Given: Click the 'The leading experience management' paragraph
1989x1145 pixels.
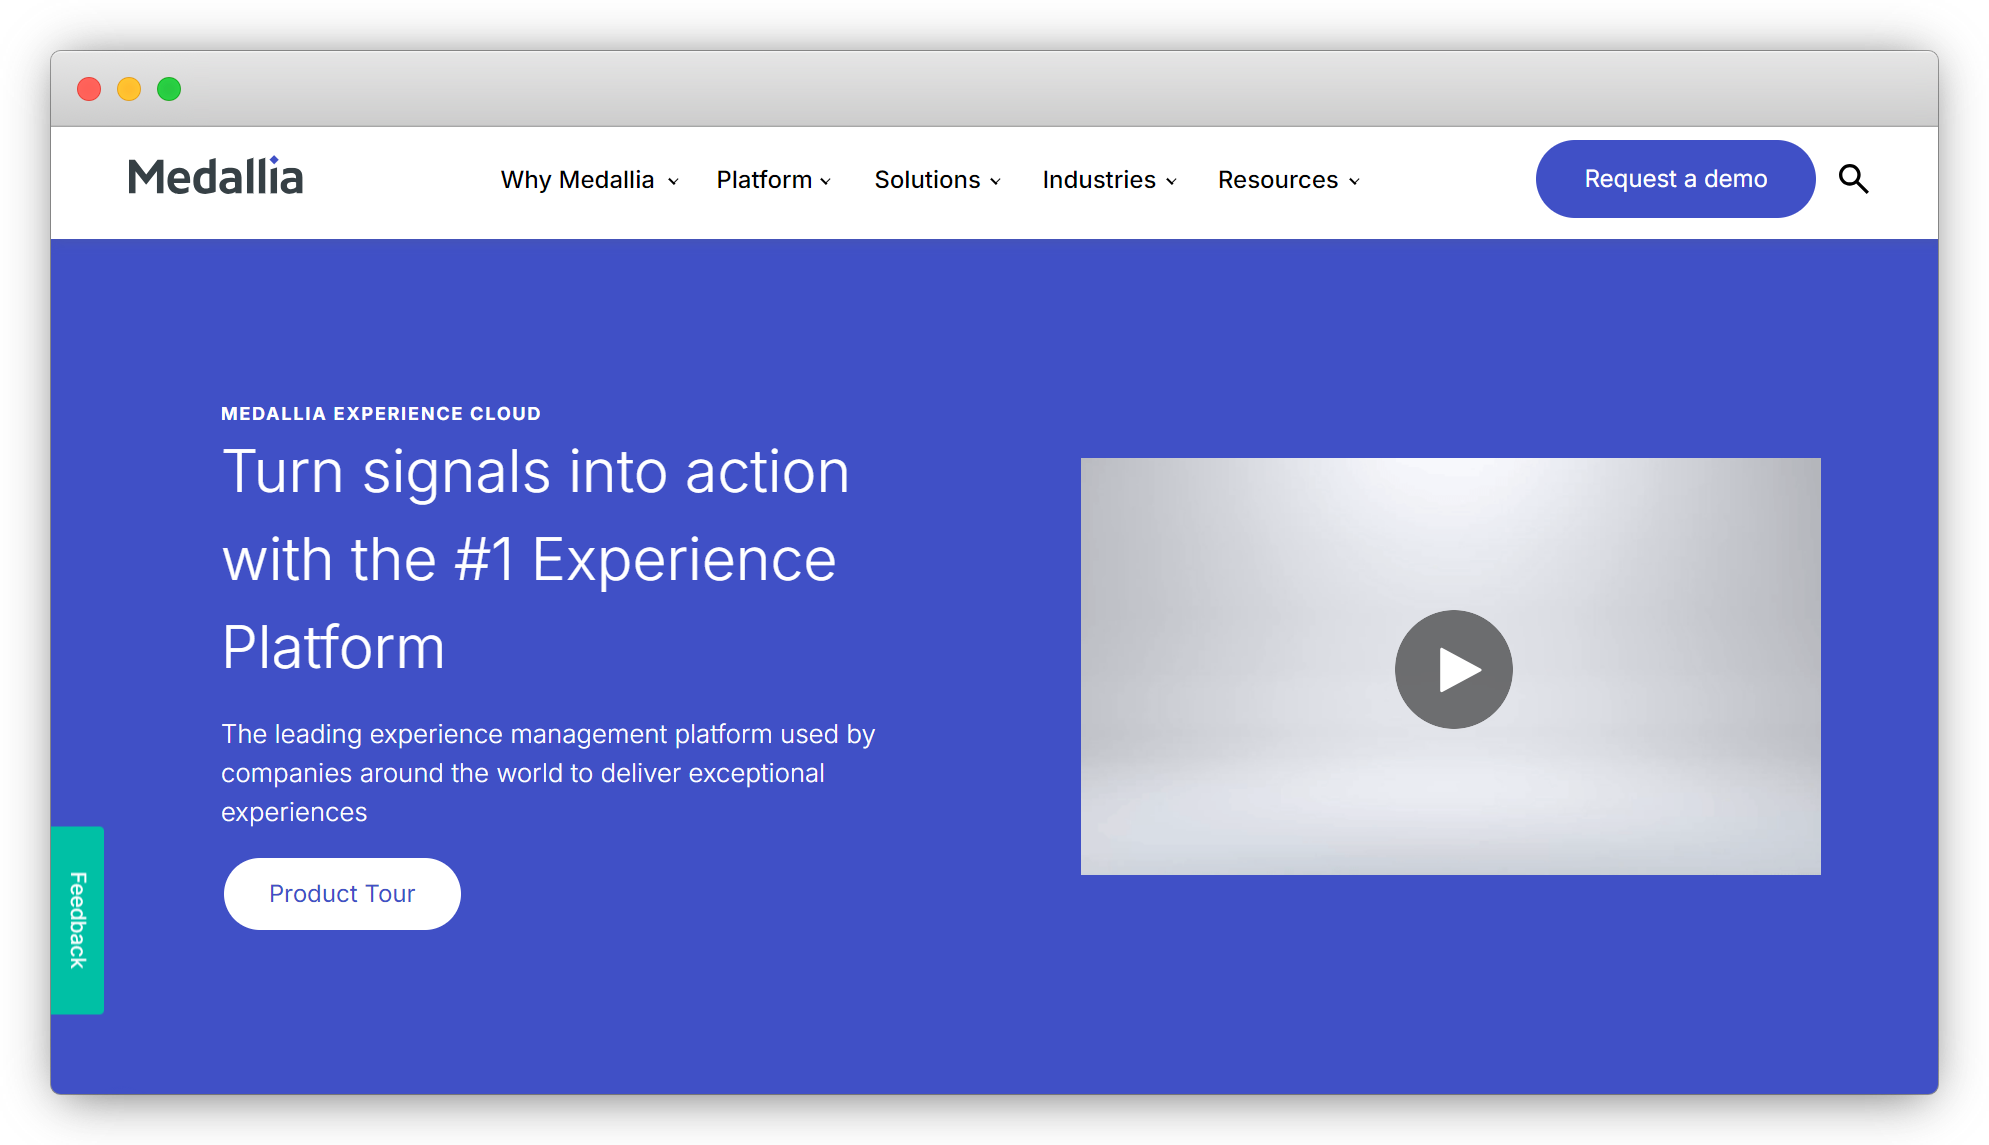Looking at the screenshot, I should (x=548, y=773).
